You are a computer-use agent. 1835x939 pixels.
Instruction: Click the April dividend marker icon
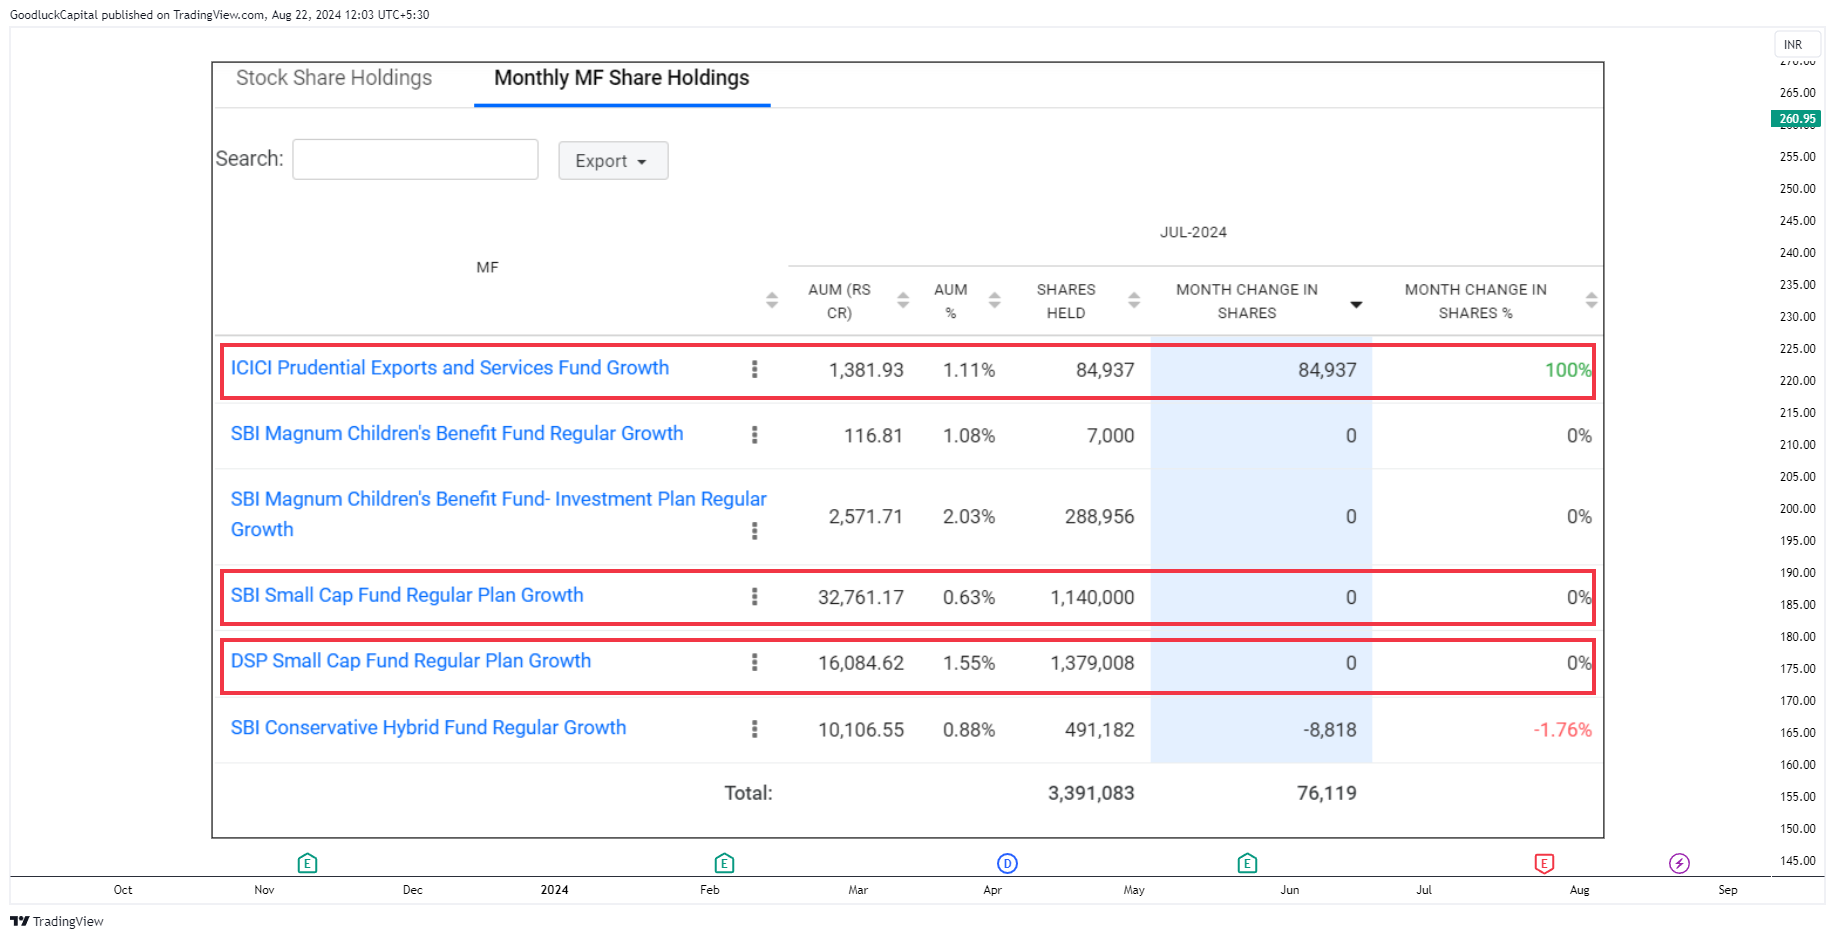coord(1007,863)
